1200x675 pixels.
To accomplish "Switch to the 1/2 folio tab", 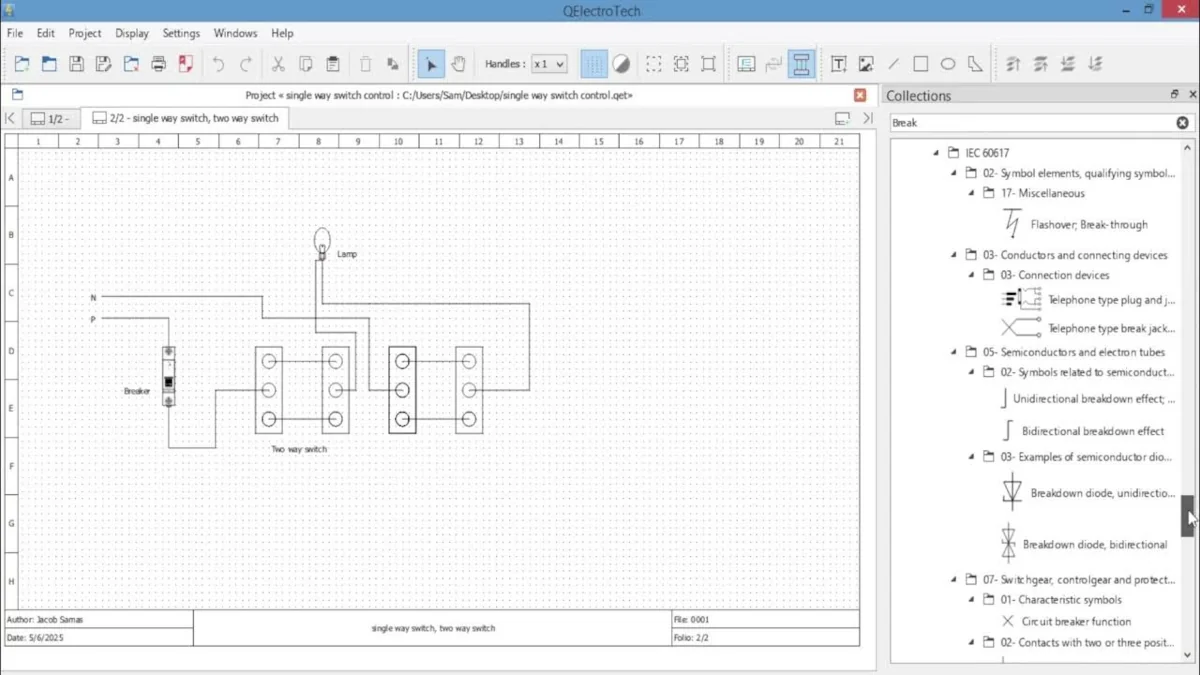I will (x=48, y=119).
